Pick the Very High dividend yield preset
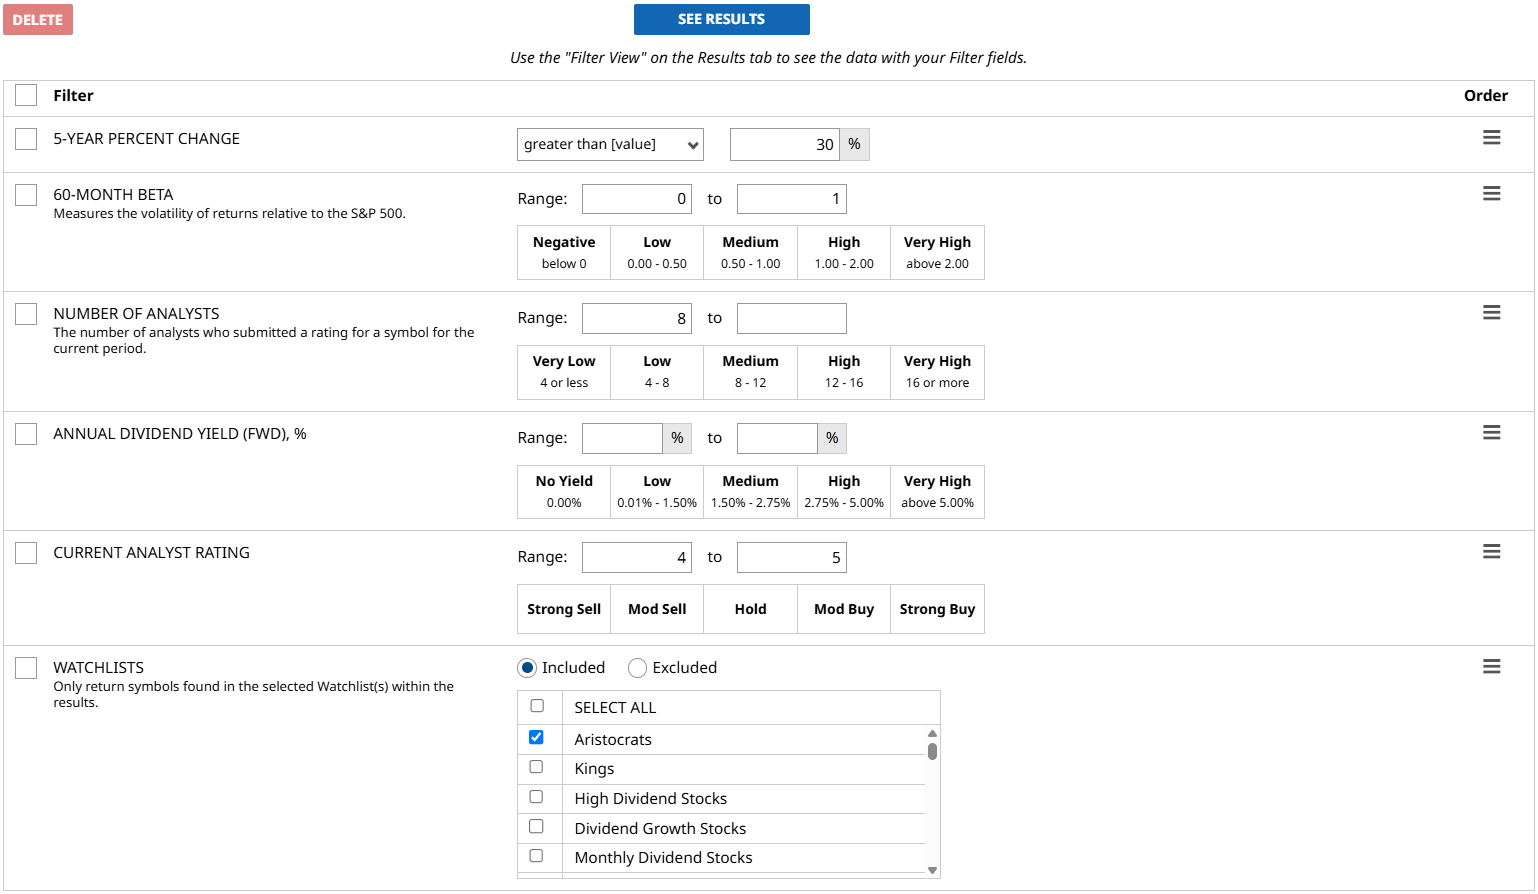 [937, 491]
